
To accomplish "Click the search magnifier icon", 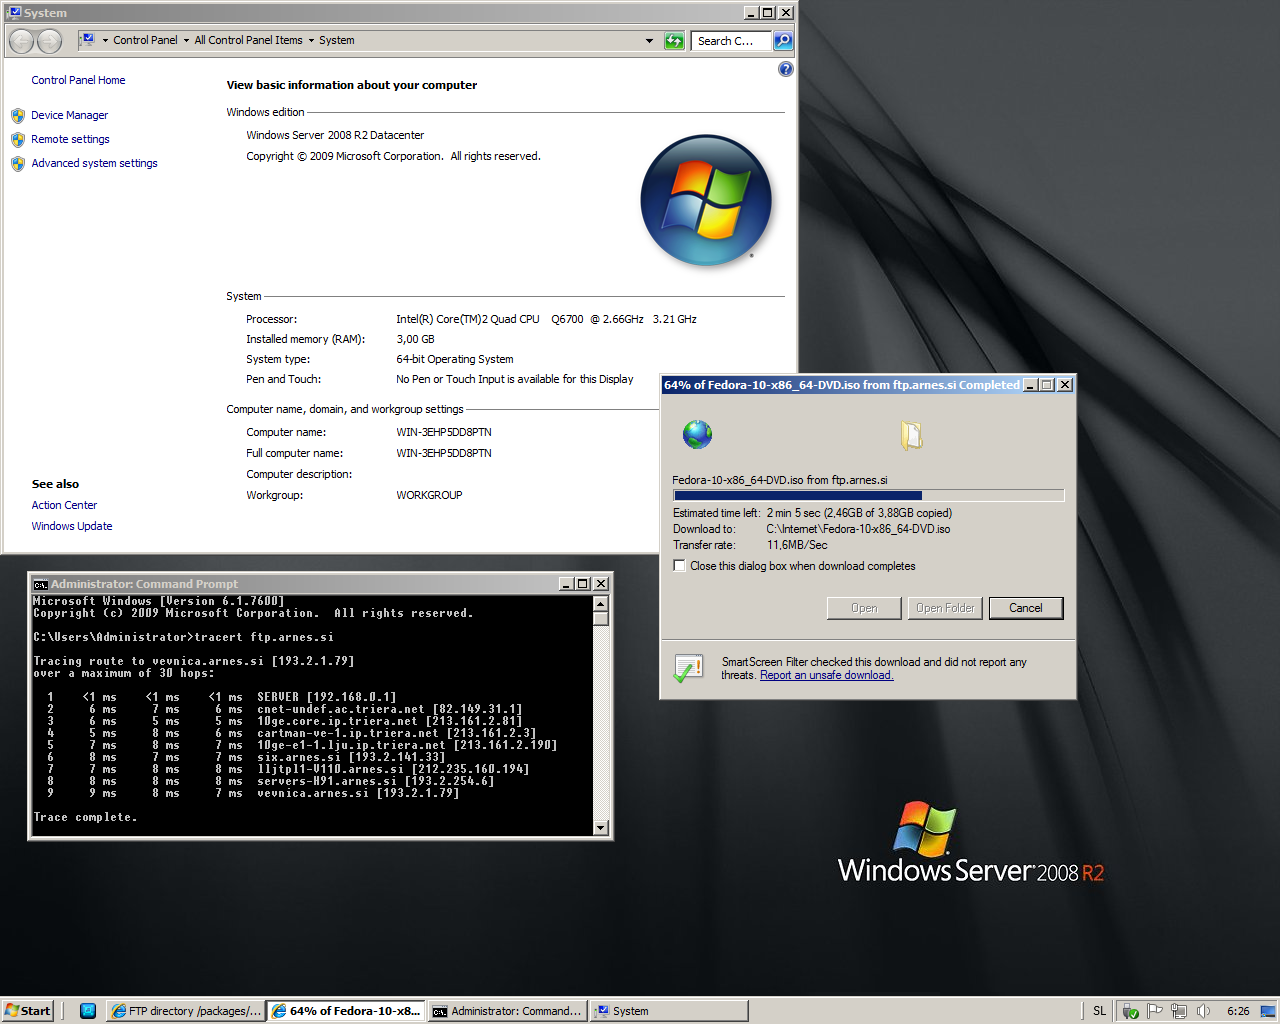I will [x=783, y=41].
